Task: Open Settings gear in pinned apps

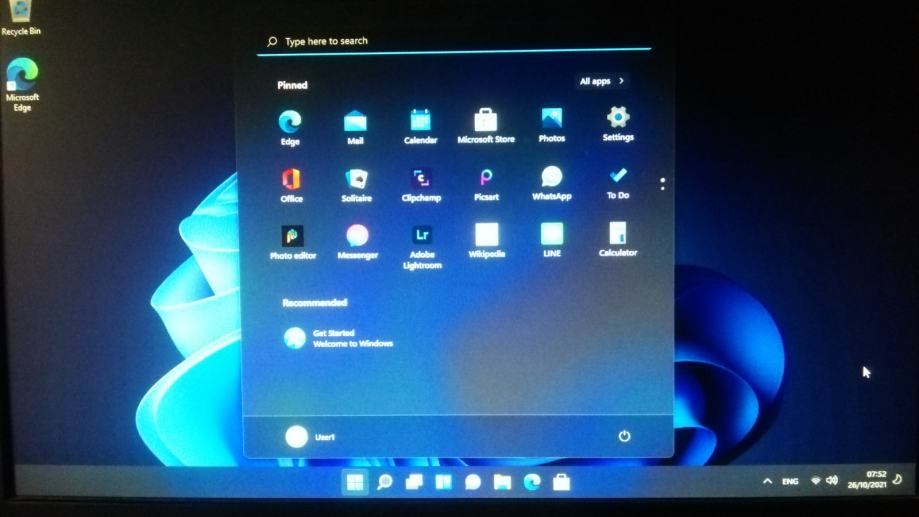Action: (x=618, y=123)
